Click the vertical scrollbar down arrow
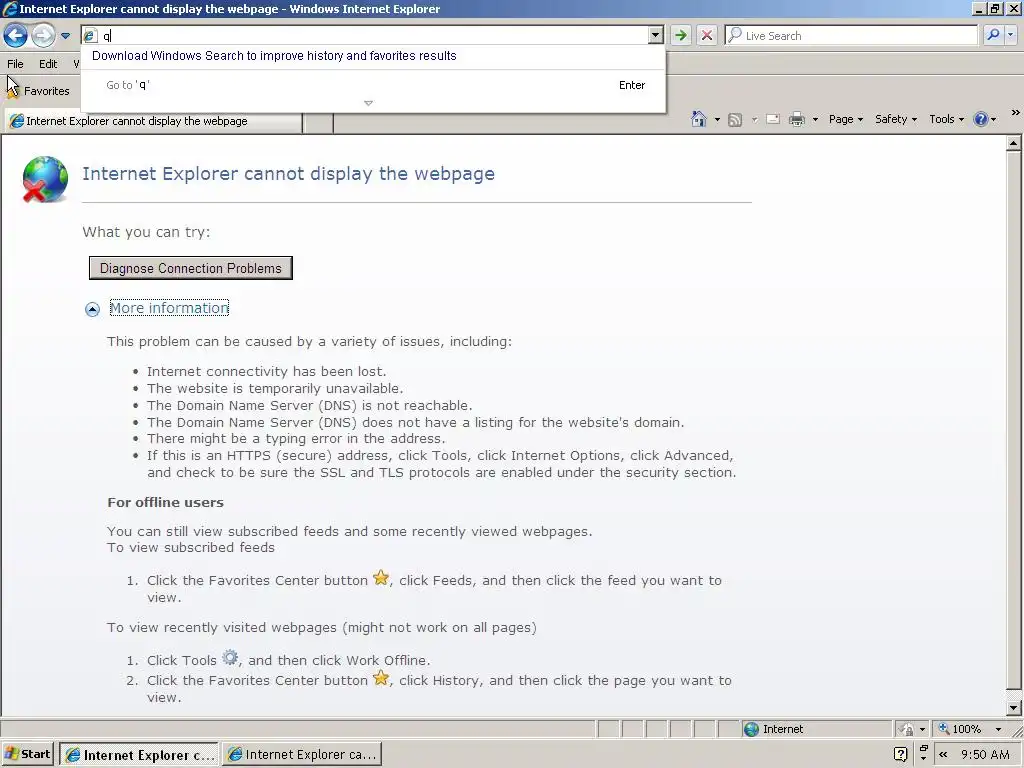The image size is (1024, 768). 1014,707
